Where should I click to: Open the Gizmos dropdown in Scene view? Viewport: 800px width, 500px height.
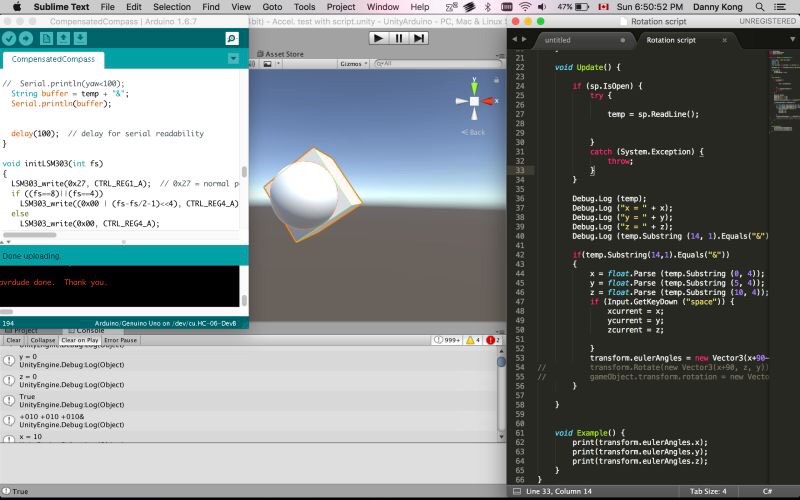tap(354, 64)
